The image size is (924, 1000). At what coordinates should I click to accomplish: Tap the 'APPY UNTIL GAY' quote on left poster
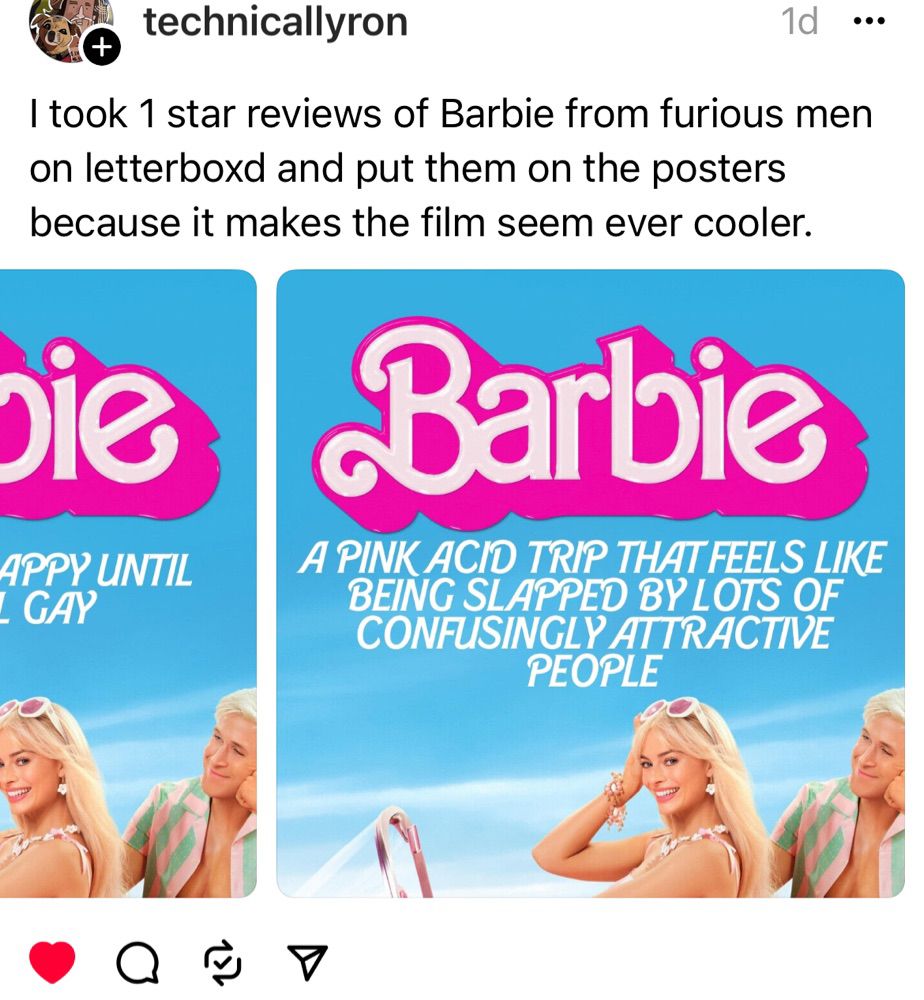click(96, 588)
